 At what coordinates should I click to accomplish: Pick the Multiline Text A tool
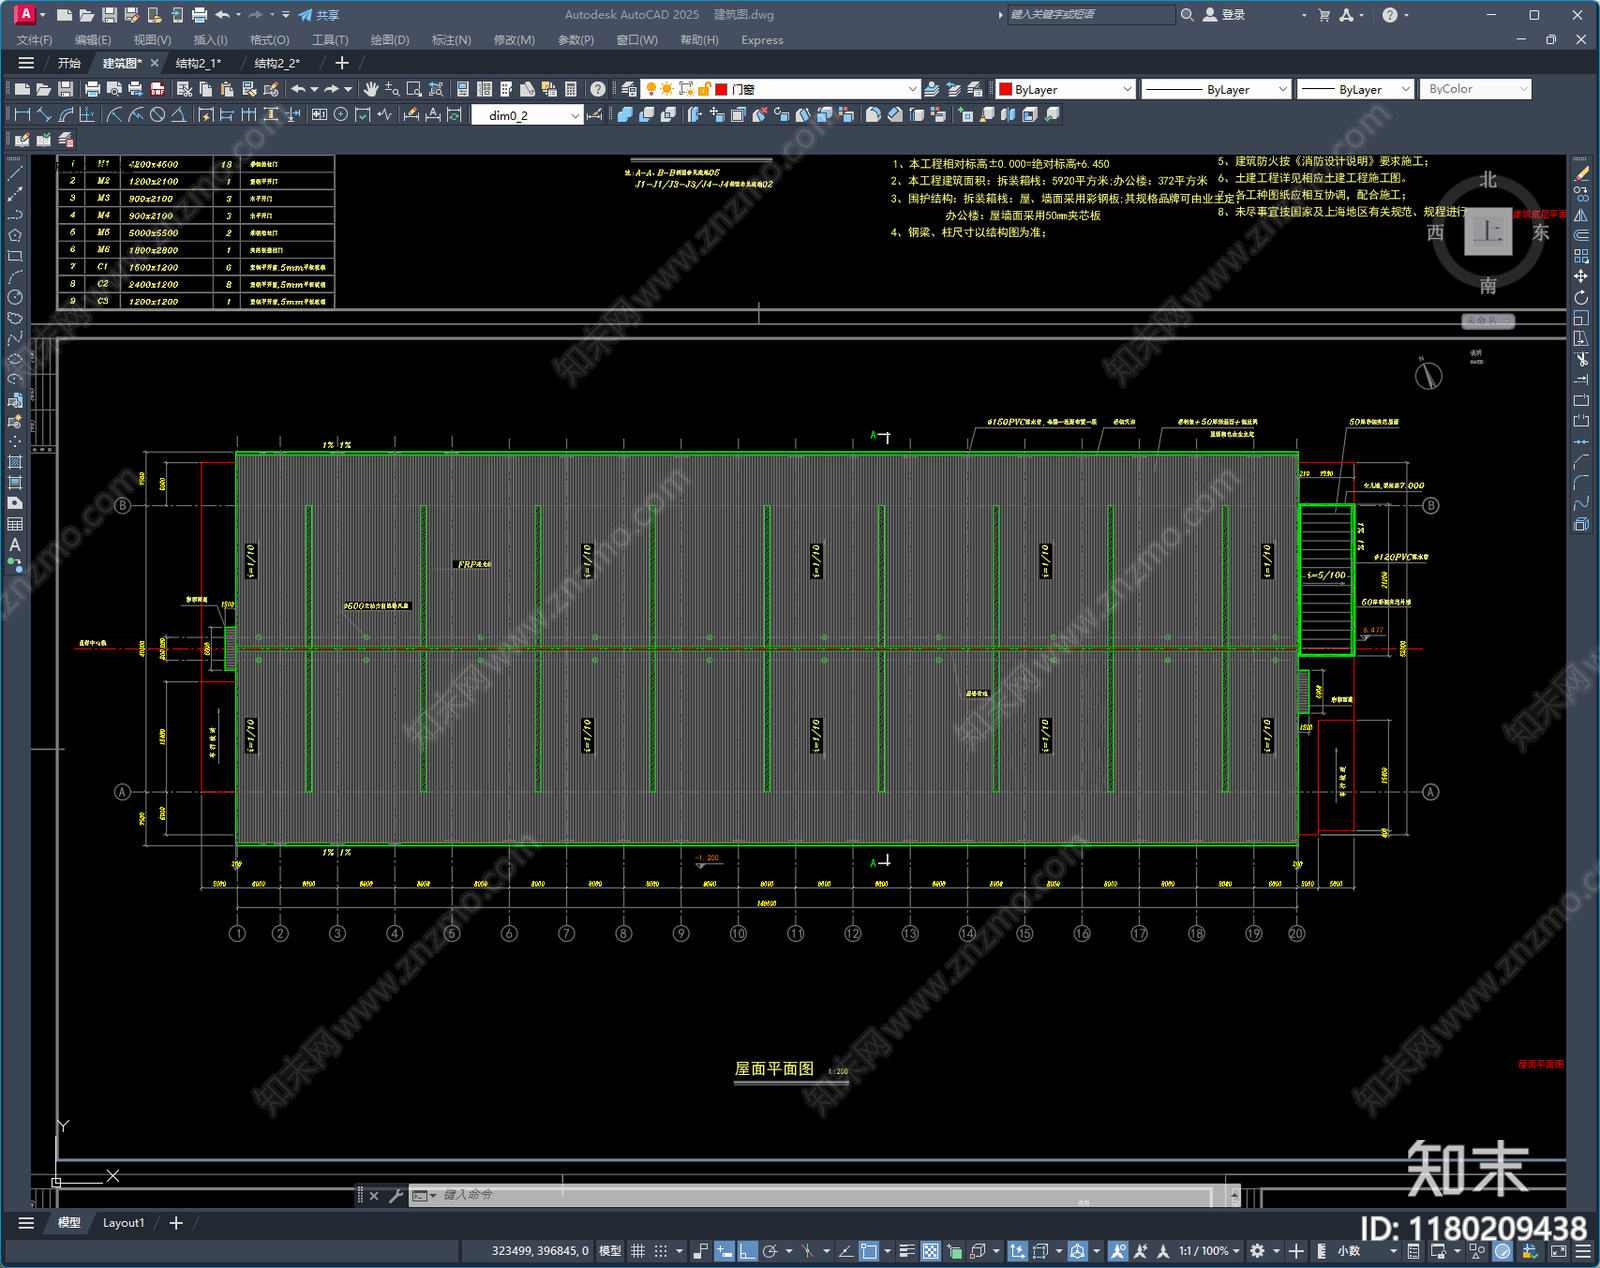[15, 545]
